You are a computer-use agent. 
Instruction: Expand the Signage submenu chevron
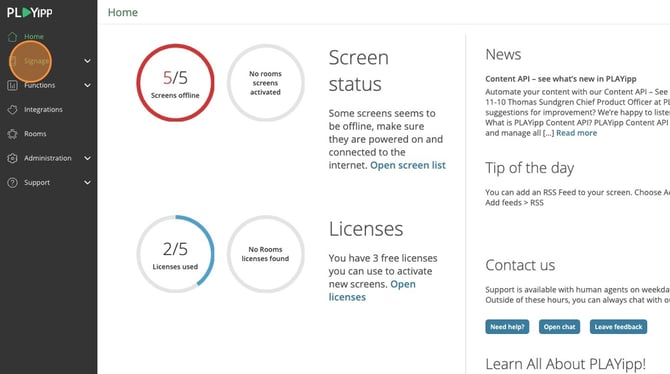click(87, 61)
